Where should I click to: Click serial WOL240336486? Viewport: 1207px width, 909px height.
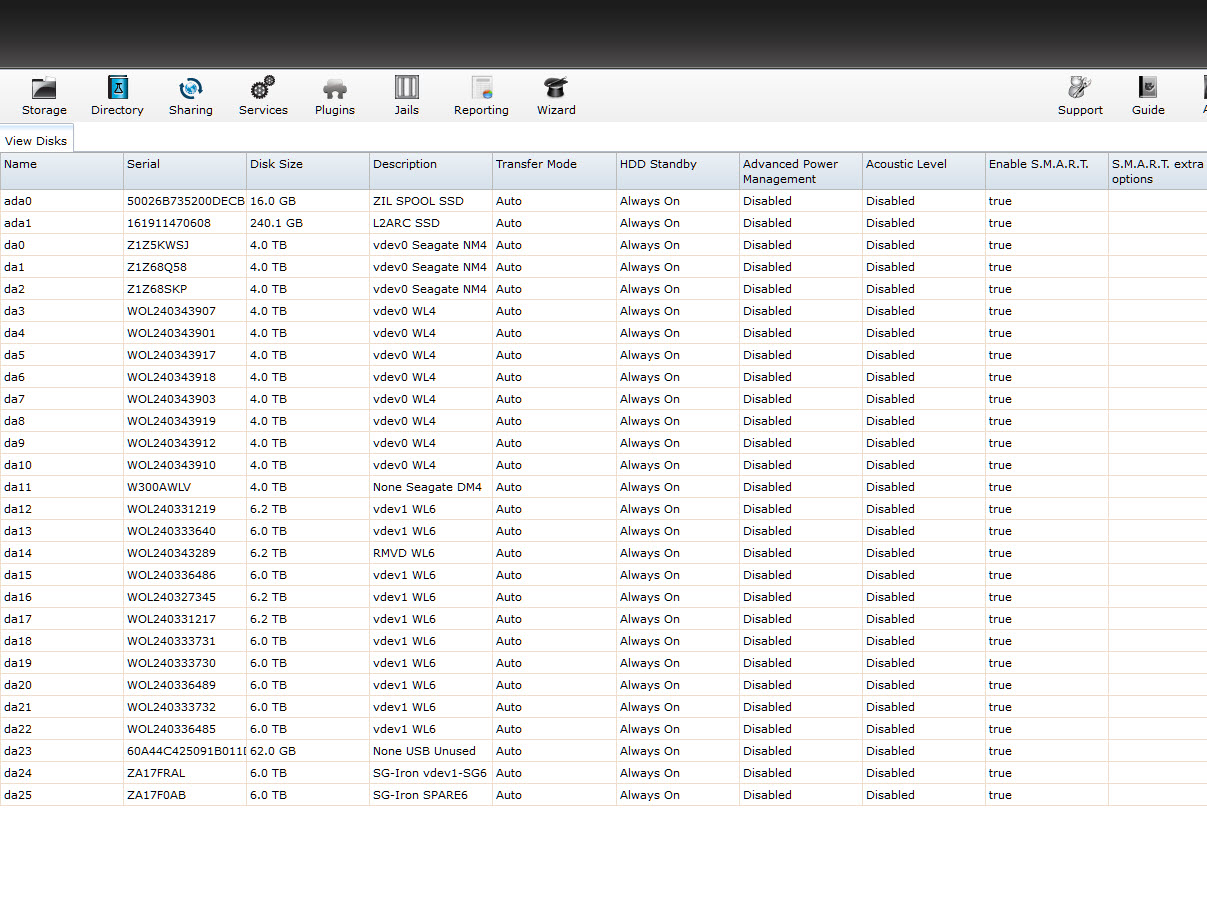click(x=171, y=575)
